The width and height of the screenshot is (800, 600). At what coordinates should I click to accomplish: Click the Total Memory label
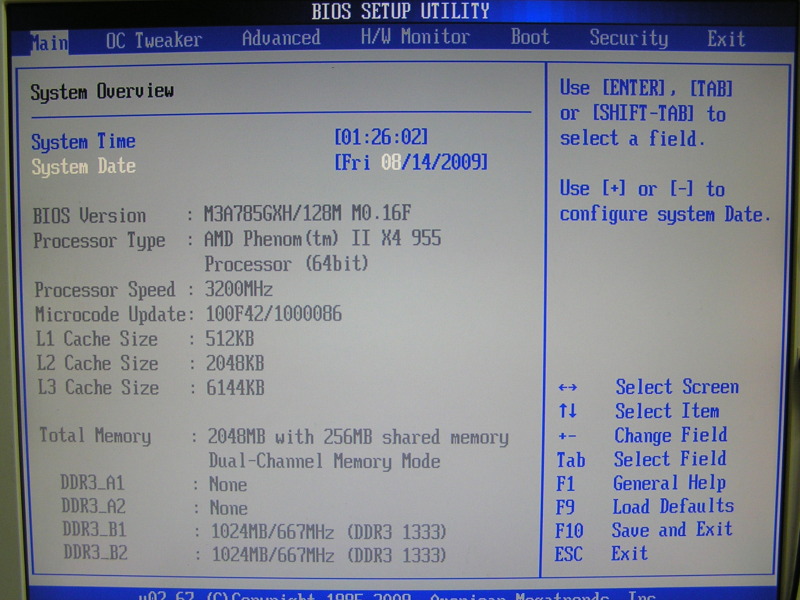(x=95, y=436)
